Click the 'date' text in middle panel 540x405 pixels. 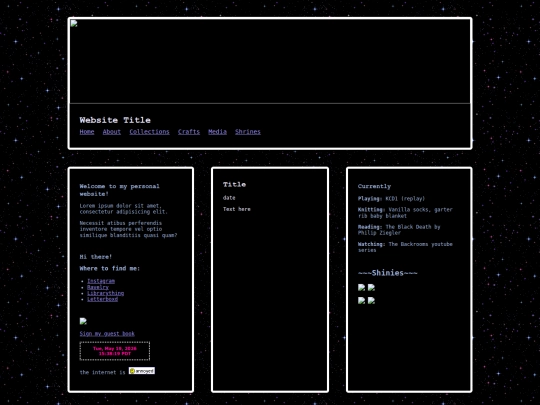[x=229, y=198]
